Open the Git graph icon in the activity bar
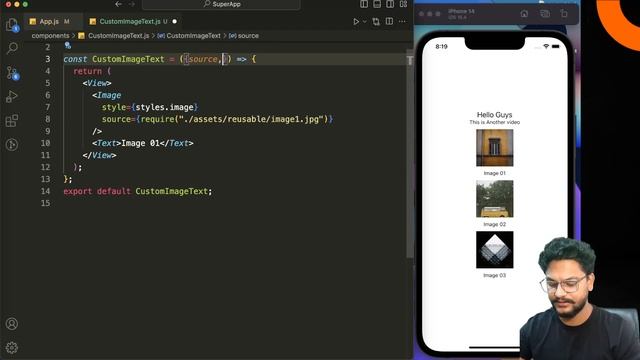 tap(12, 144)
